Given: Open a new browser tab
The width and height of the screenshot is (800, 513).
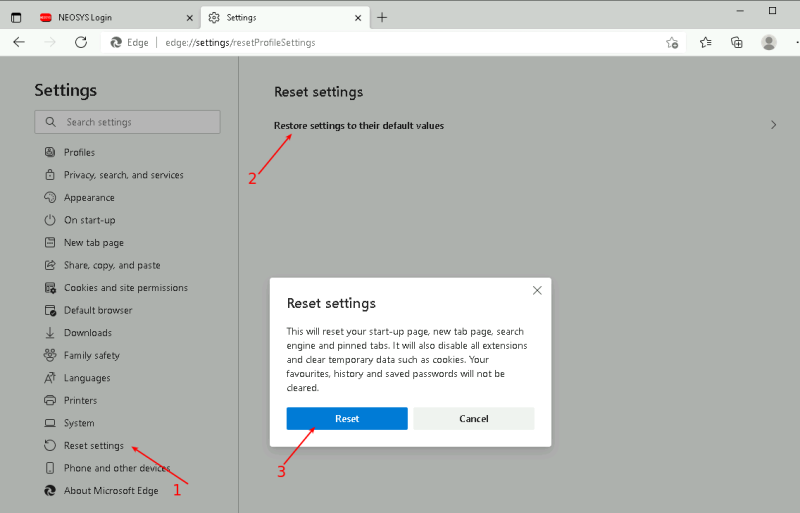Looking at the screenshot, I should coord(382,17).
